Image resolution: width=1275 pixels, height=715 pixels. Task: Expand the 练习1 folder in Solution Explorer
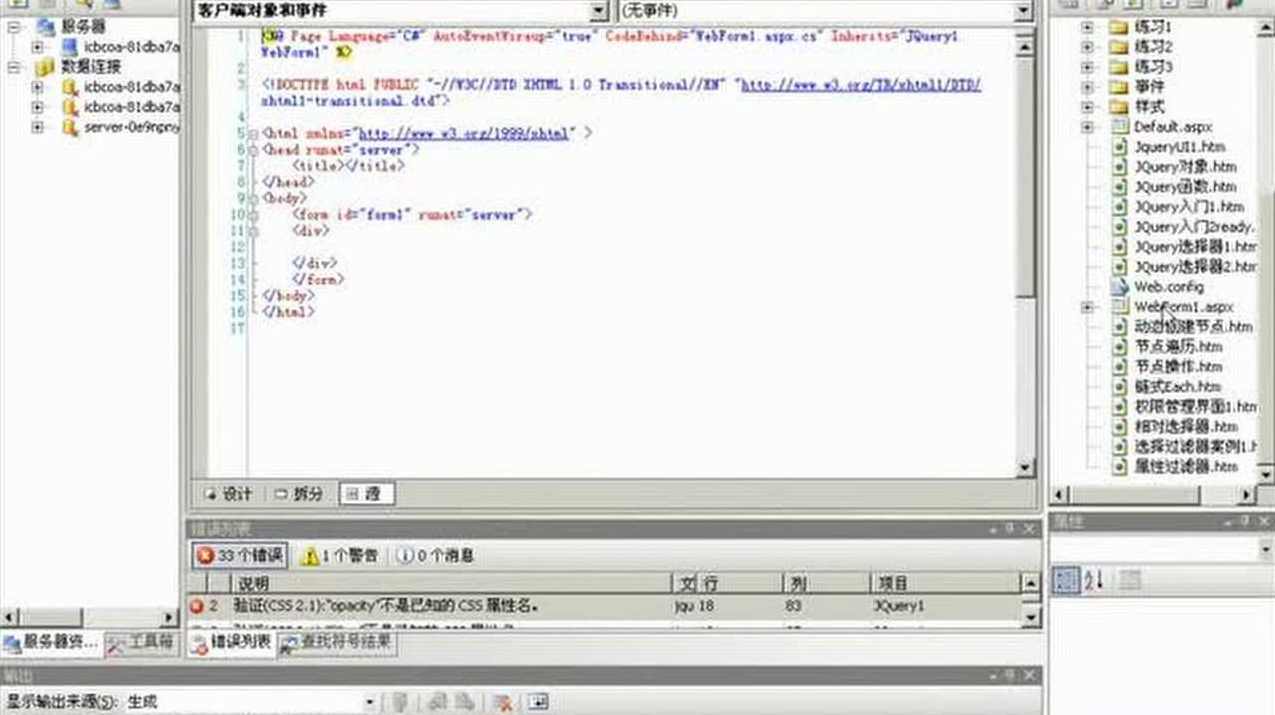pyautogui.click(x=1086, y=26)
